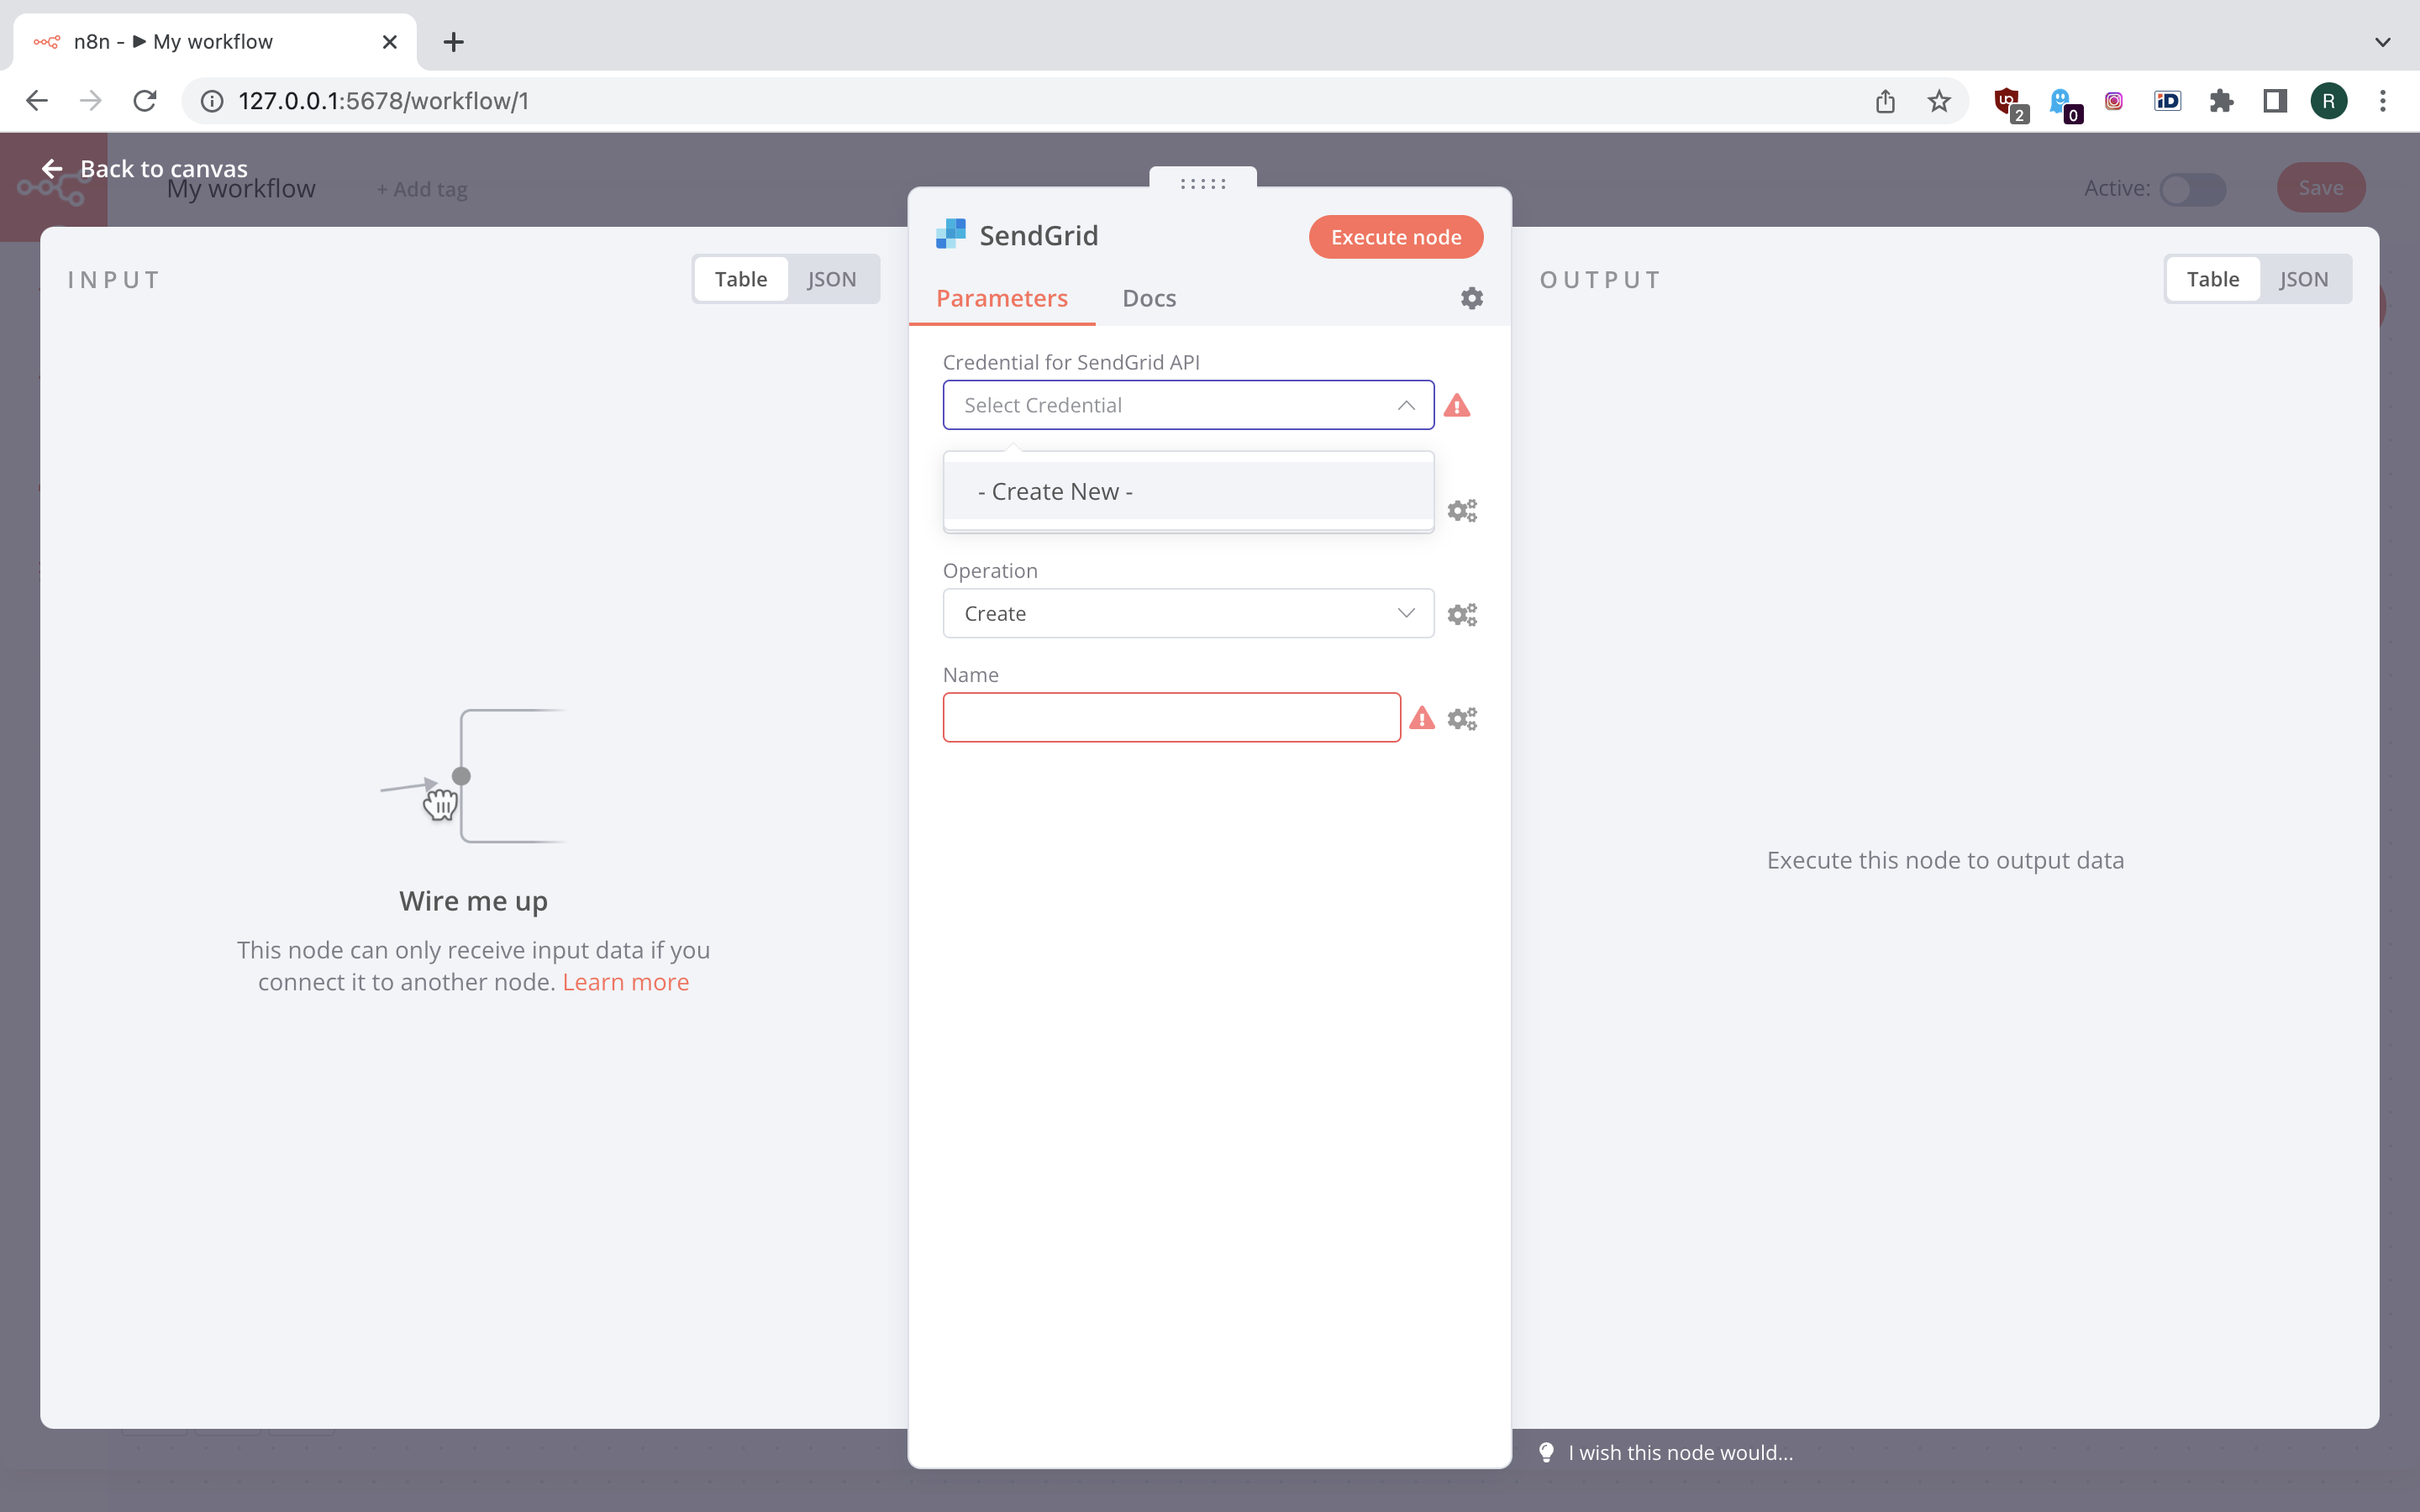Image resolution: width=2420 pixels, height=1512 pixels.
Task: Open the Learn more link
Action: coord(626,982)
